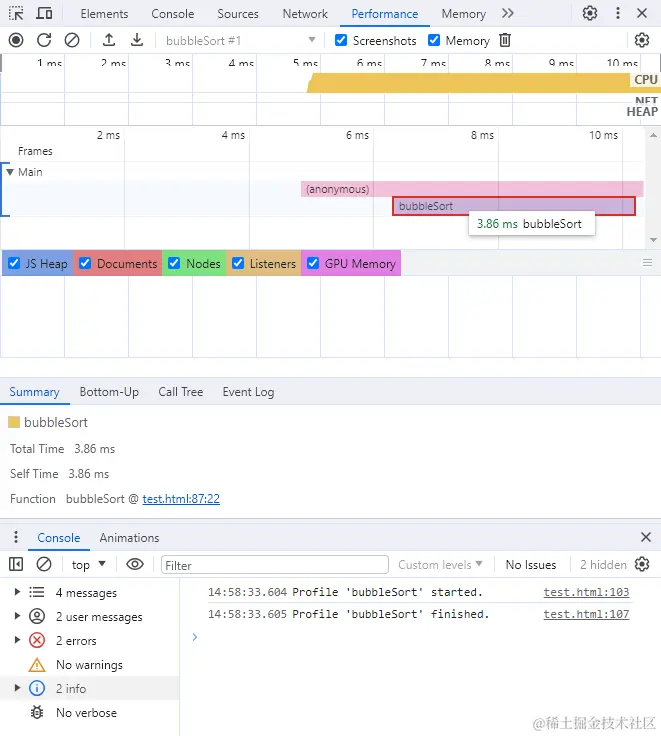Open the Sources tab
661x736 pixels.
[x=238, y=14]
